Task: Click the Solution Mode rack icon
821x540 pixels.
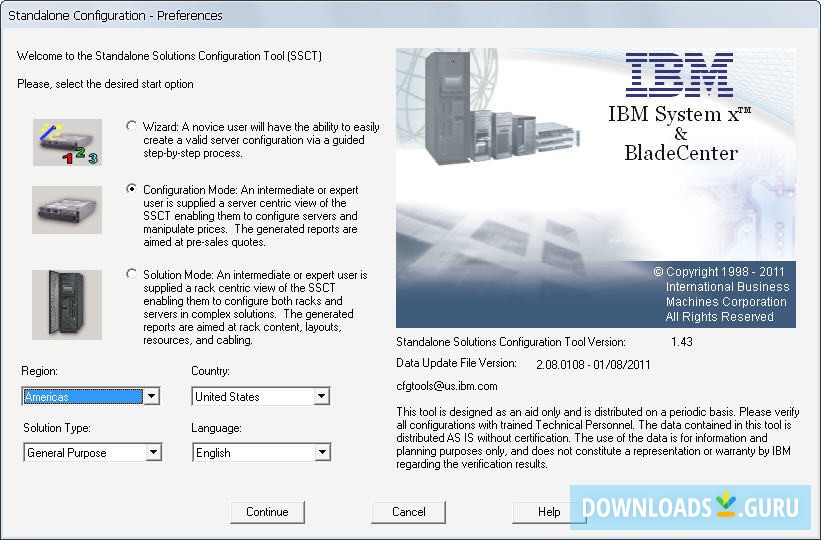Action: coord(67,304)
